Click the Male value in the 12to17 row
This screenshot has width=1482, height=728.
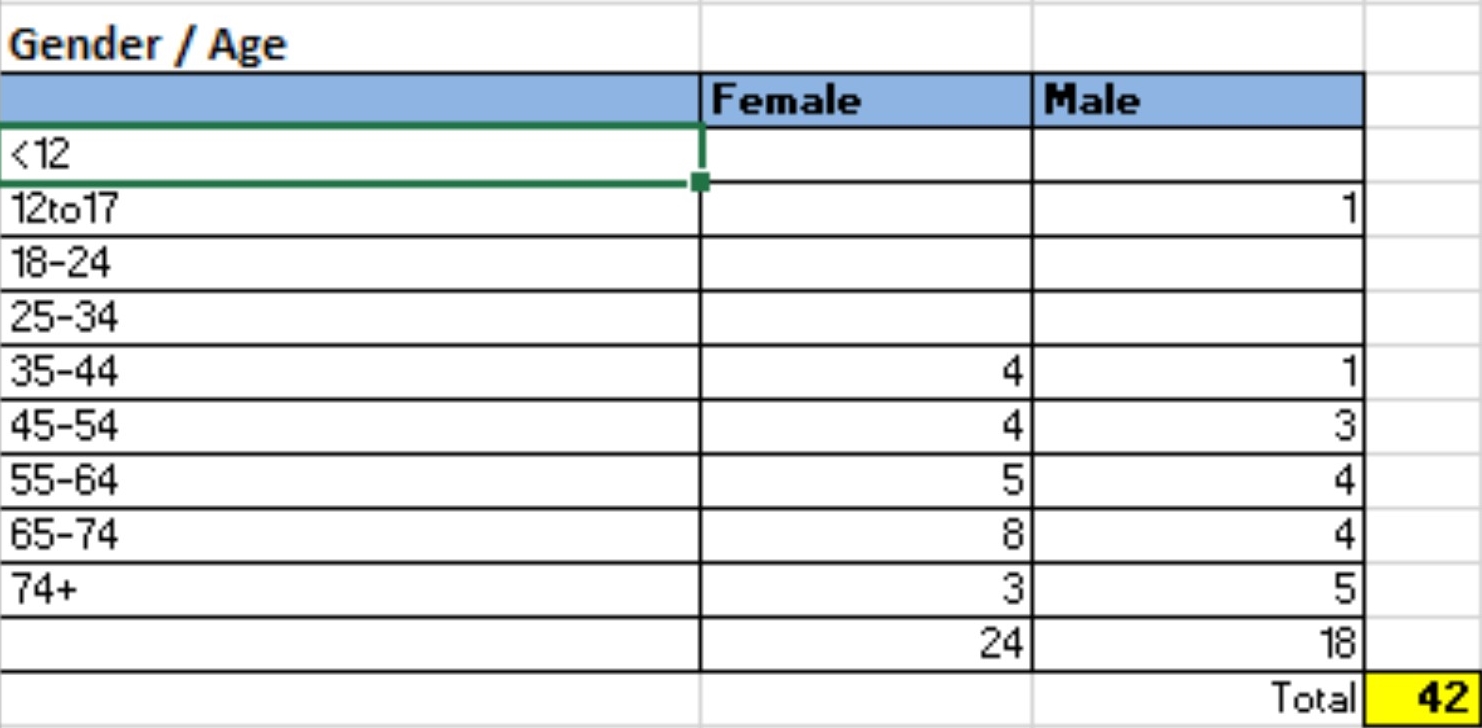point(1198,210)
